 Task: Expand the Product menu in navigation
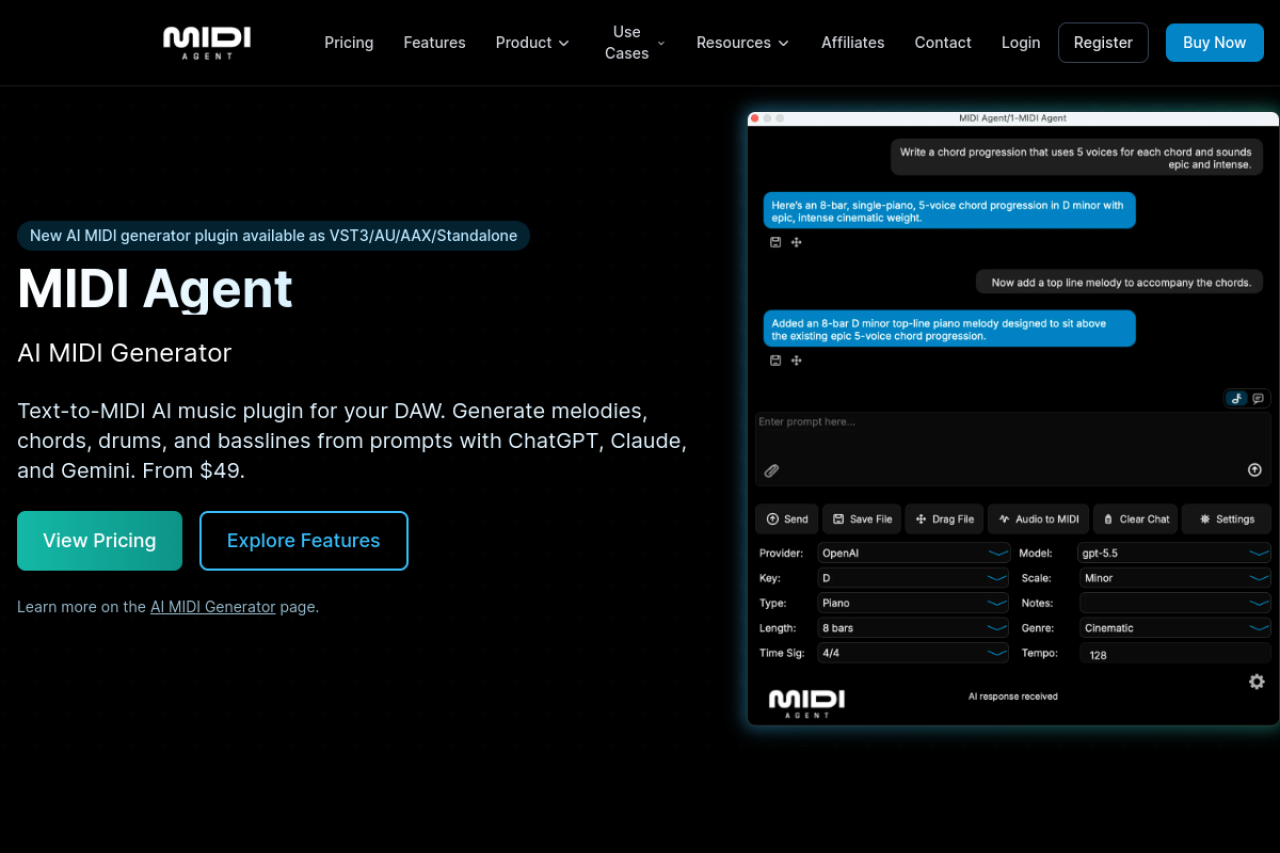pyautogui.click(x=532, y=43)
